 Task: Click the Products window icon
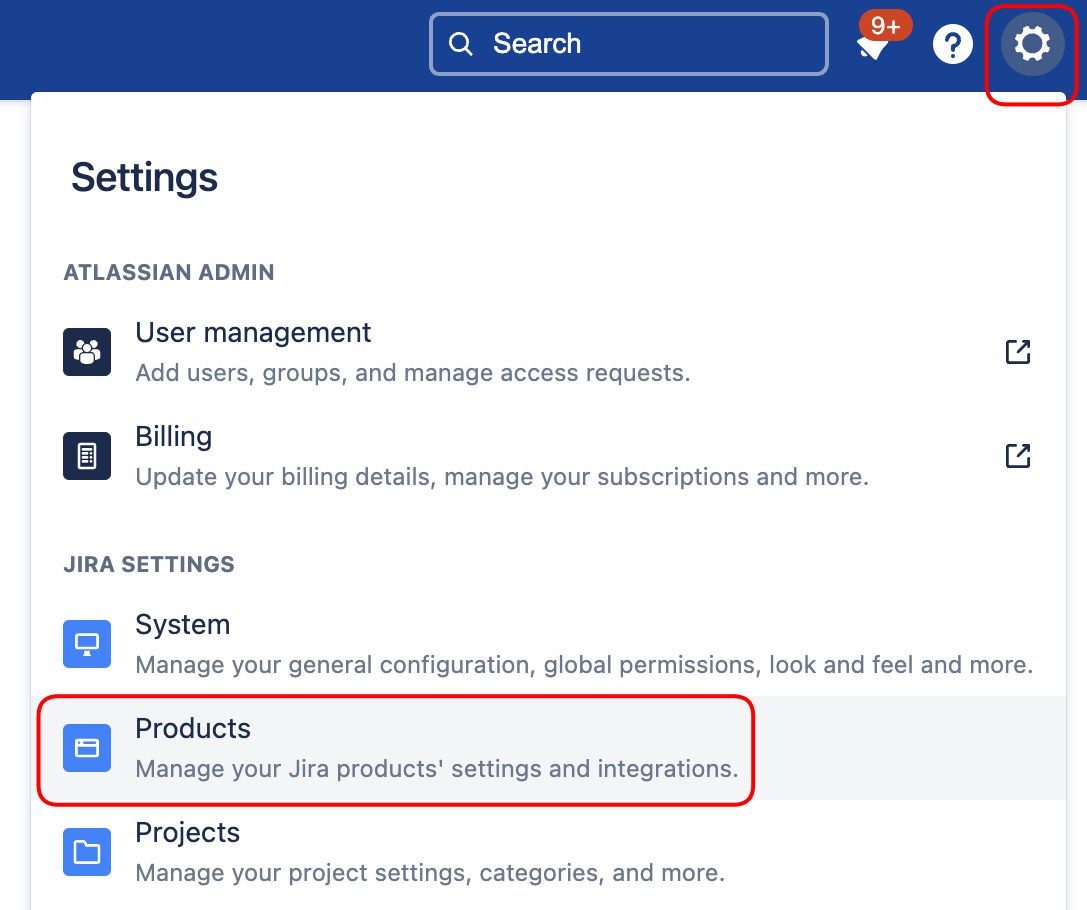coord(87,748)
